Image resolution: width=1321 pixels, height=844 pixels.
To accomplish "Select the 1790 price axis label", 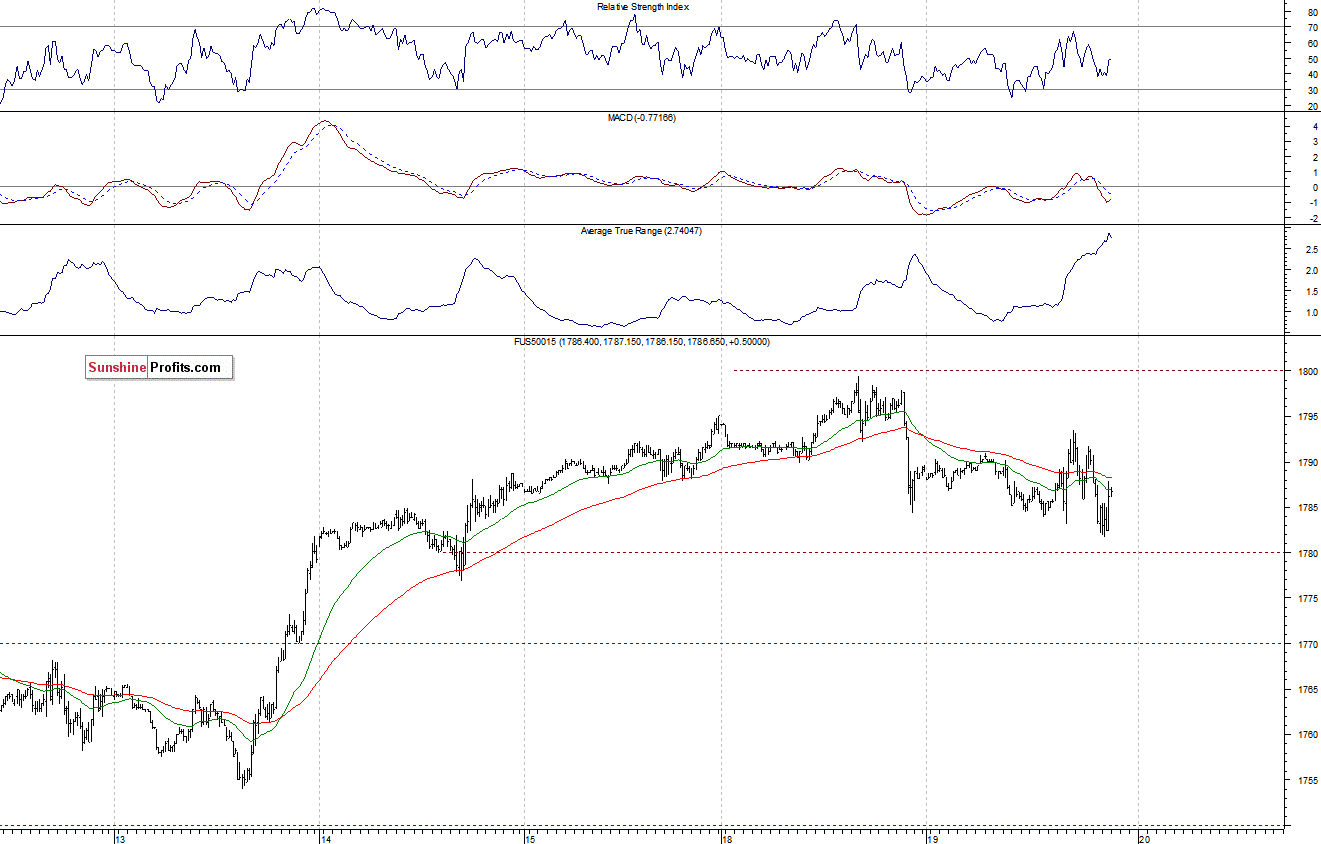I will [1307, 463].
